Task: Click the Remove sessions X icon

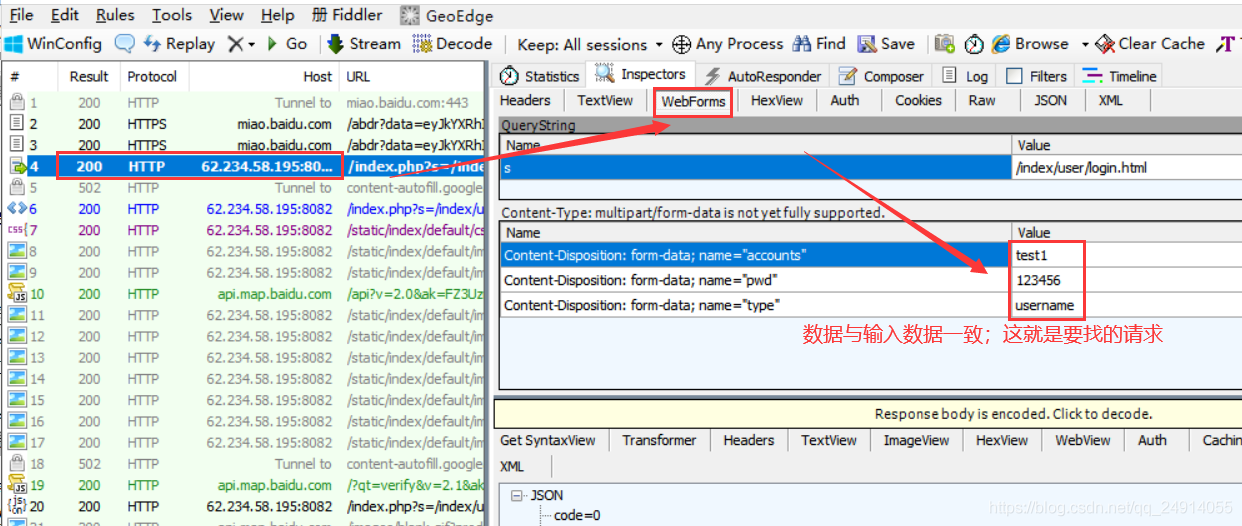Action: pos(234,44)
